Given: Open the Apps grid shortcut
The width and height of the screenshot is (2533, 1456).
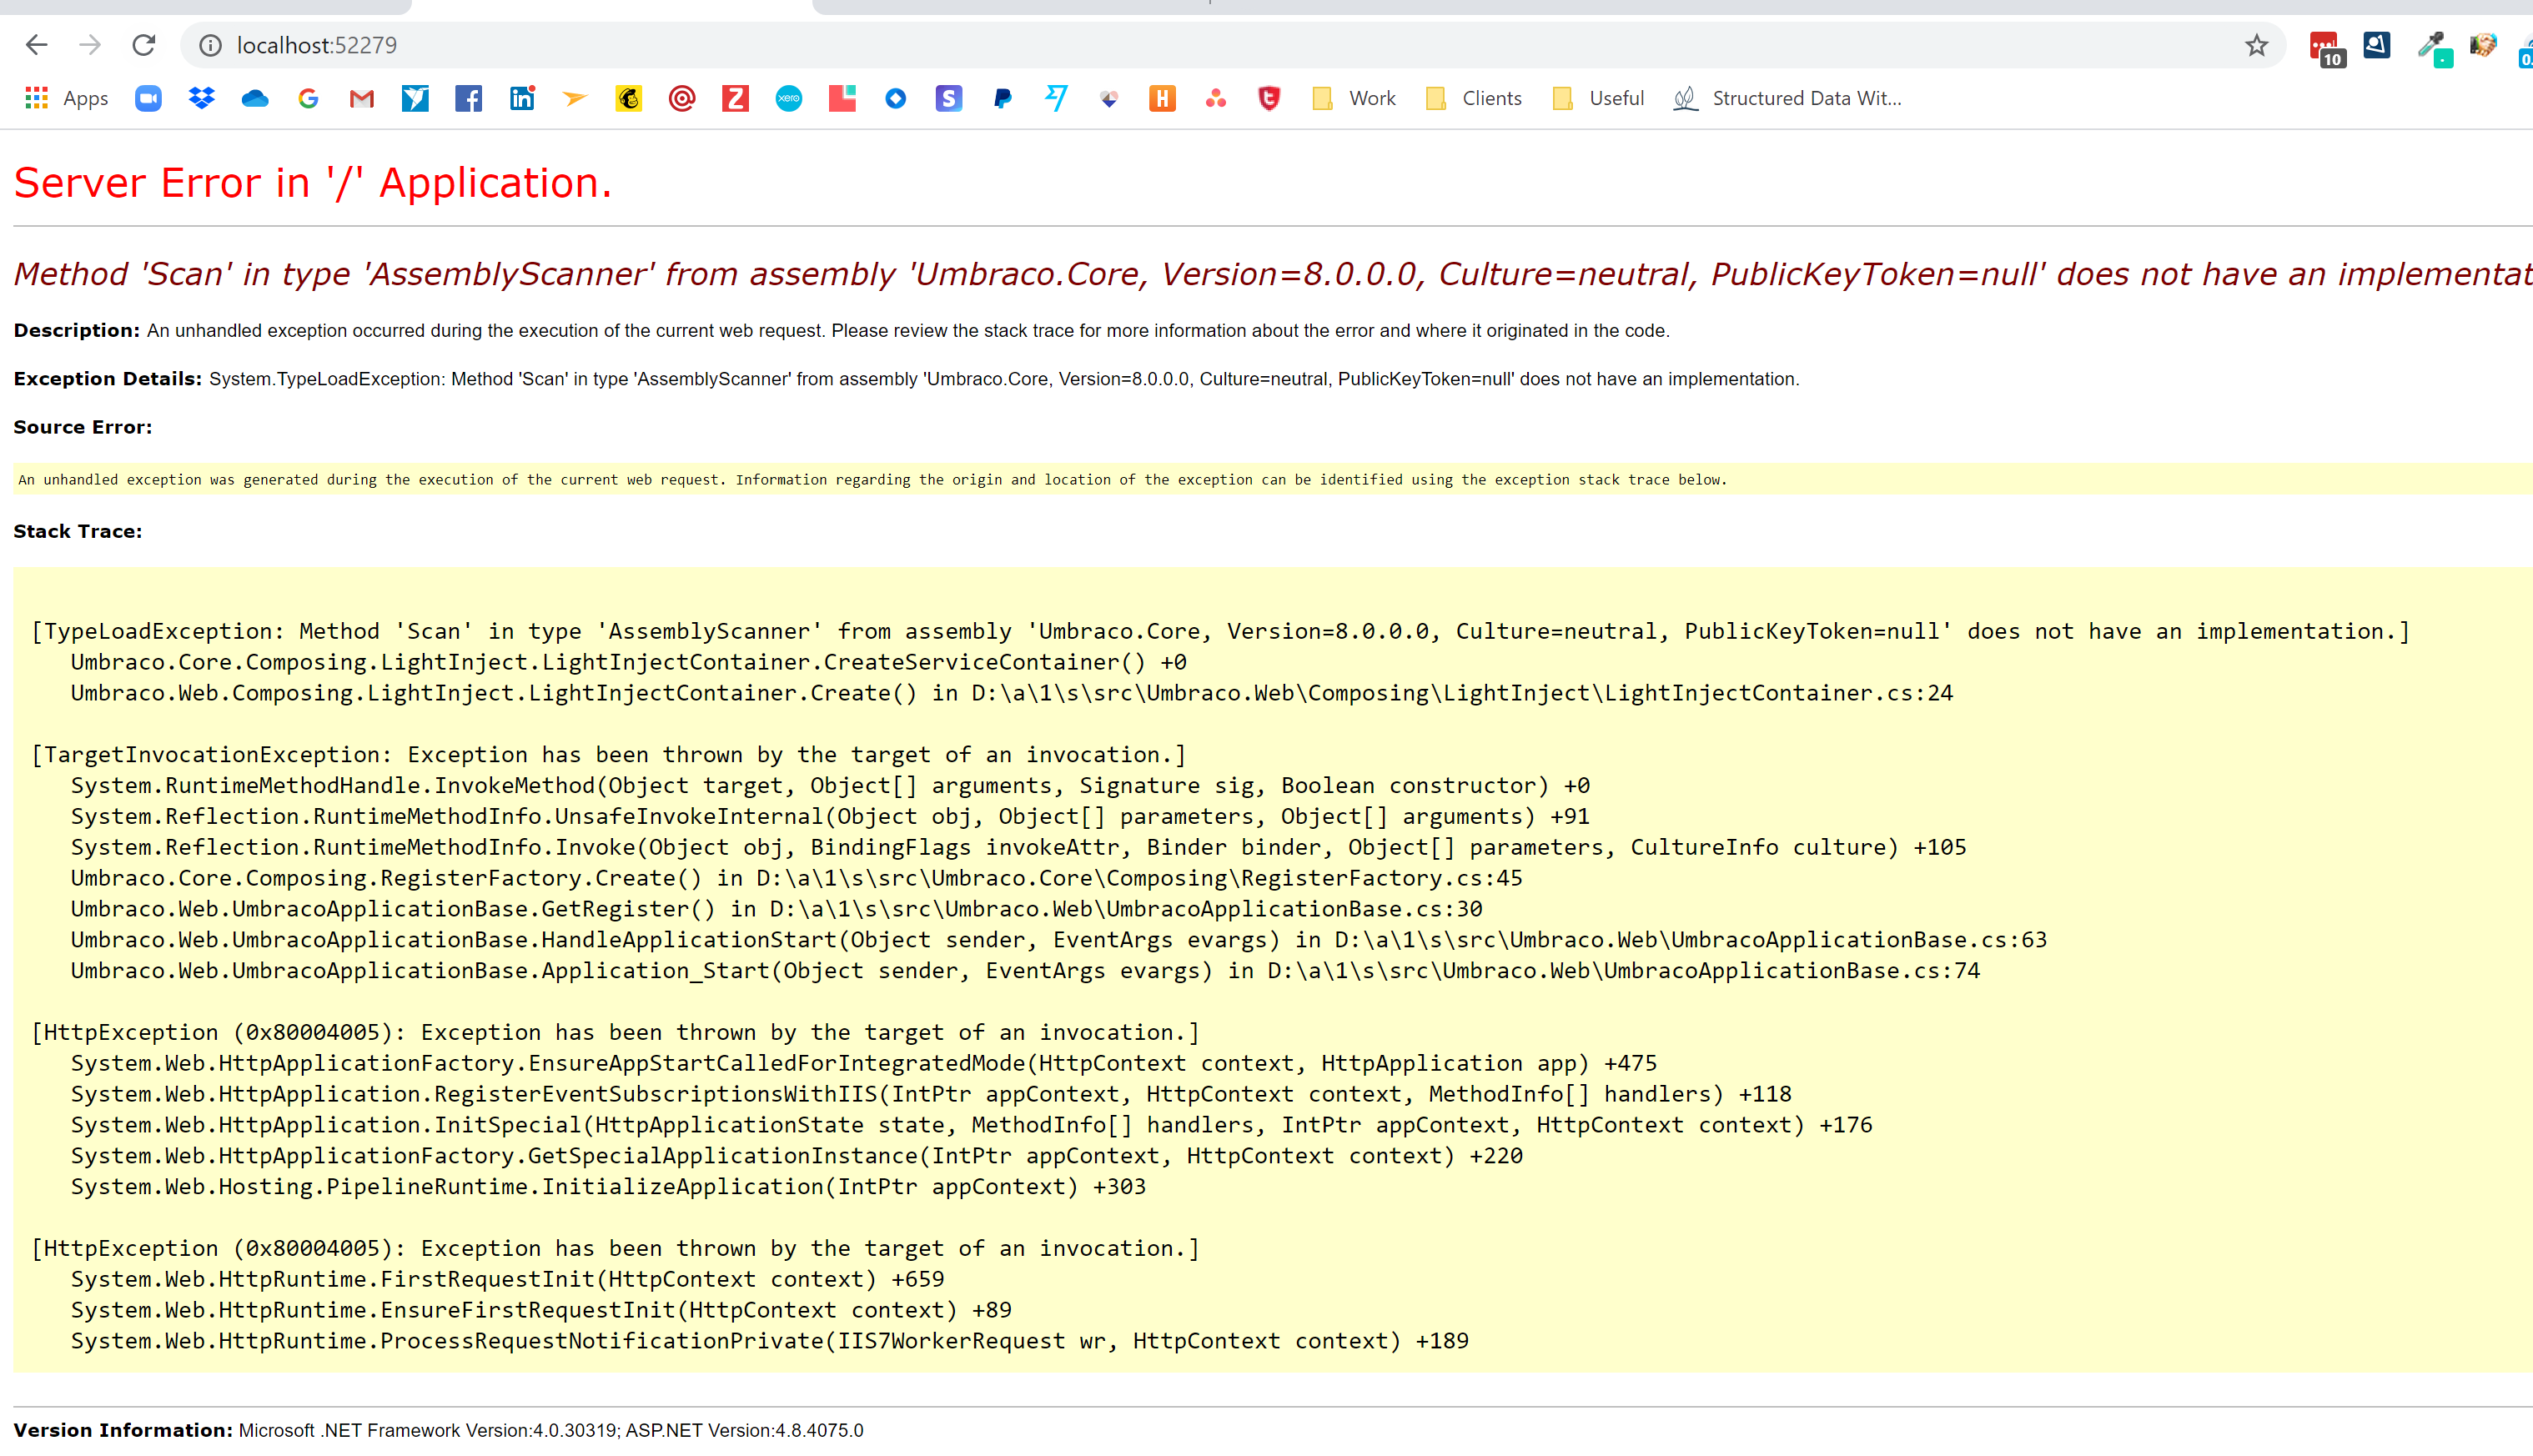Looking at the screenshot, I should (x=66, y=98).
